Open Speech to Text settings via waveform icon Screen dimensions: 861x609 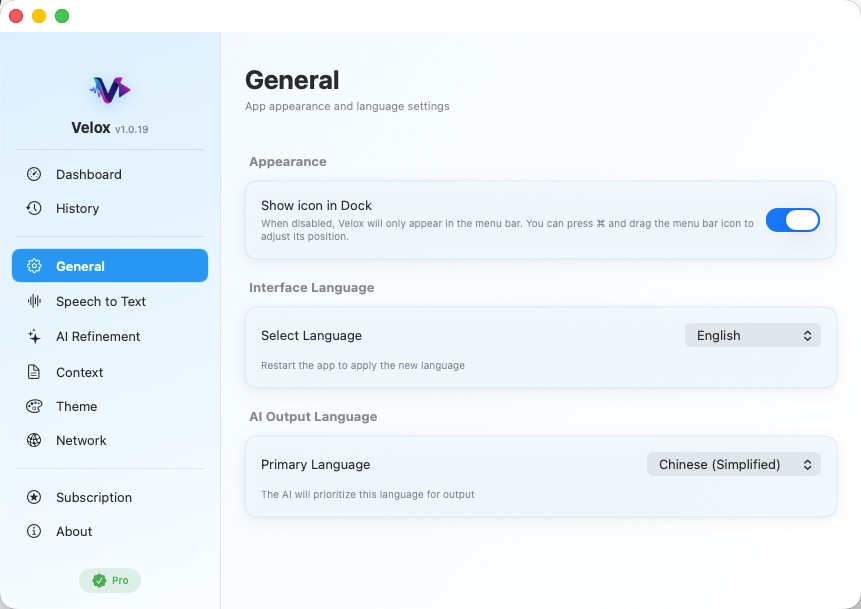click(33, 301)
